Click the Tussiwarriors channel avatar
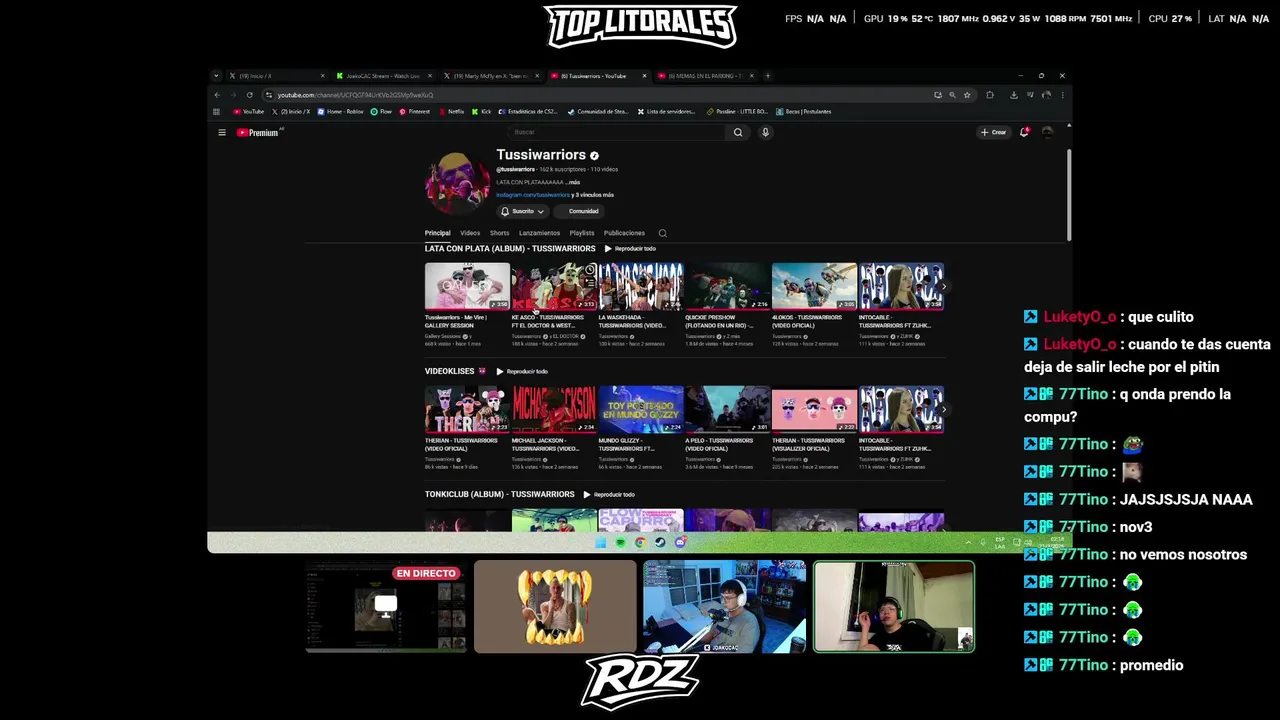 (458, 182)
